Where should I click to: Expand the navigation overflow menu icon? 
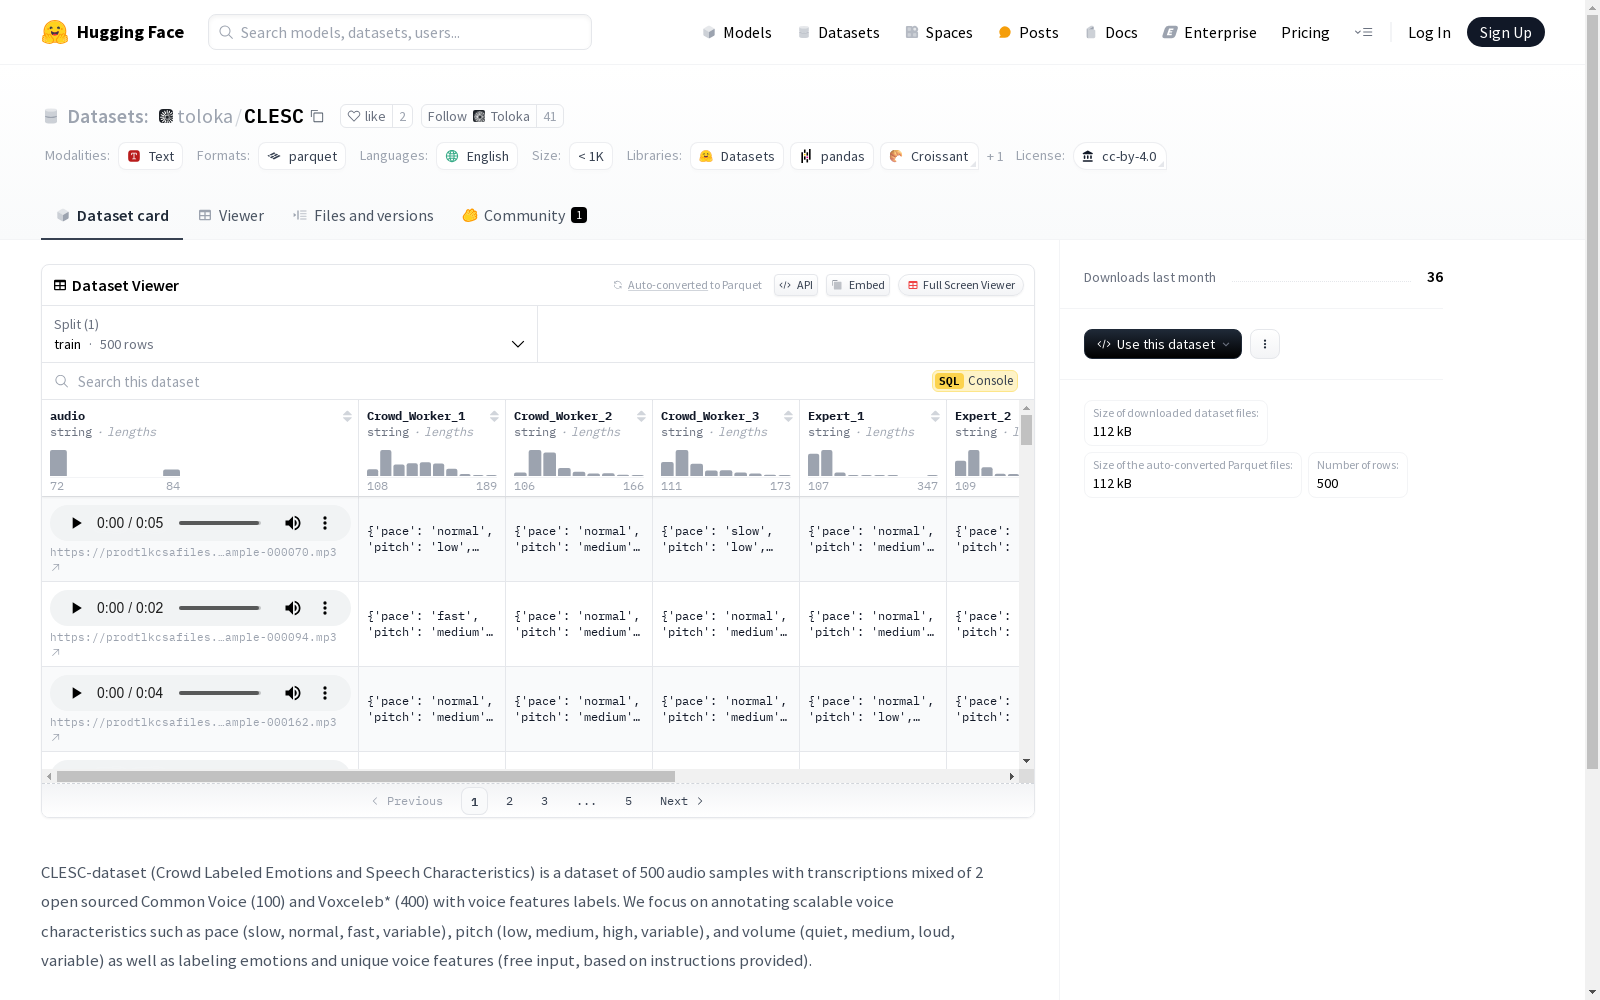(x=1364, y=32)
